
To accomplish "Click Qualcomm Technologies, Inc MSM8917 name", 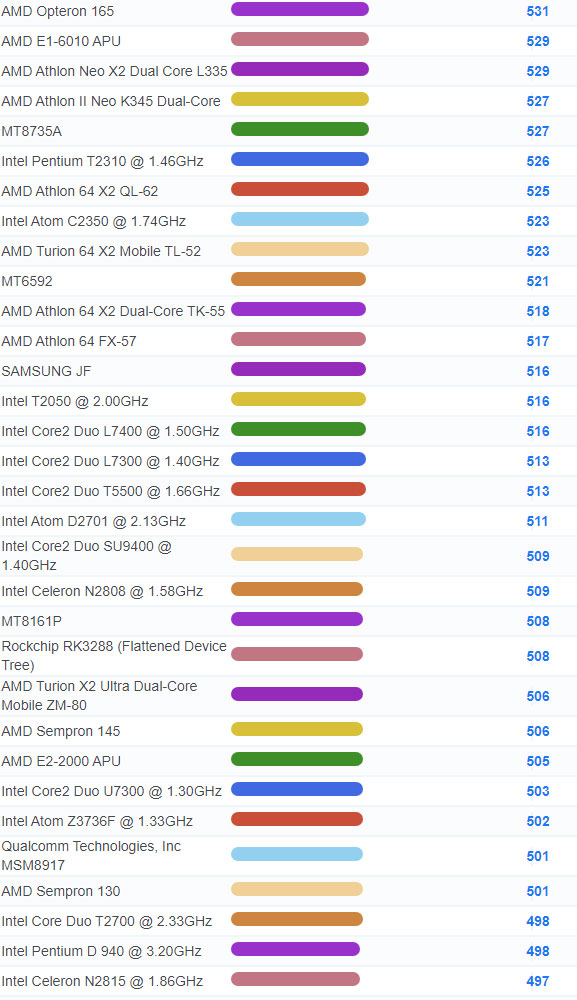I will [x=91, y=856].
